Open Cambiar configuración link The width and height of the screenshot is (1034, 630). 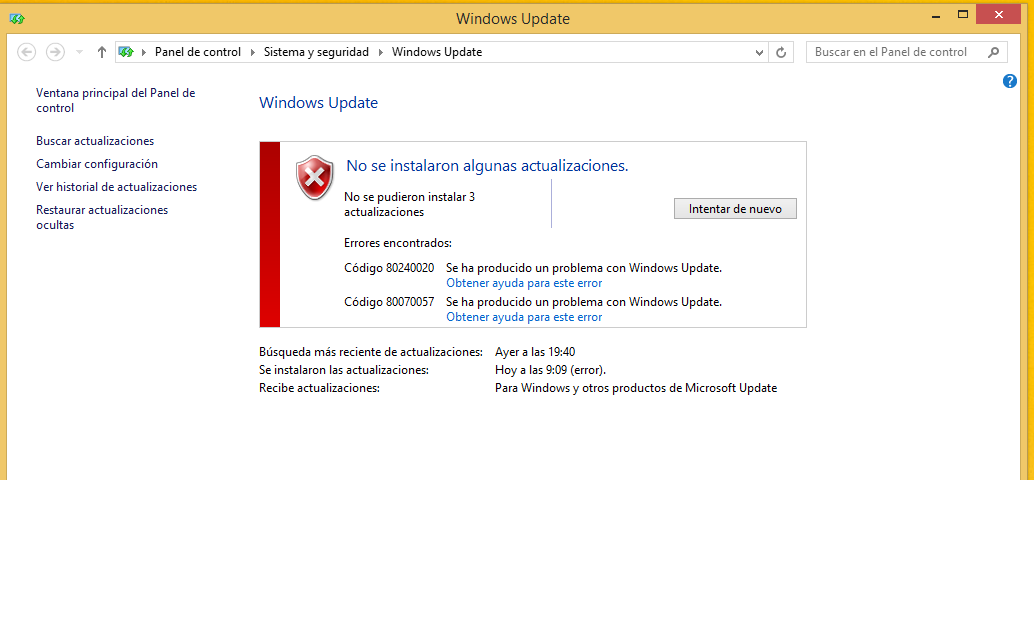[97, 164]
